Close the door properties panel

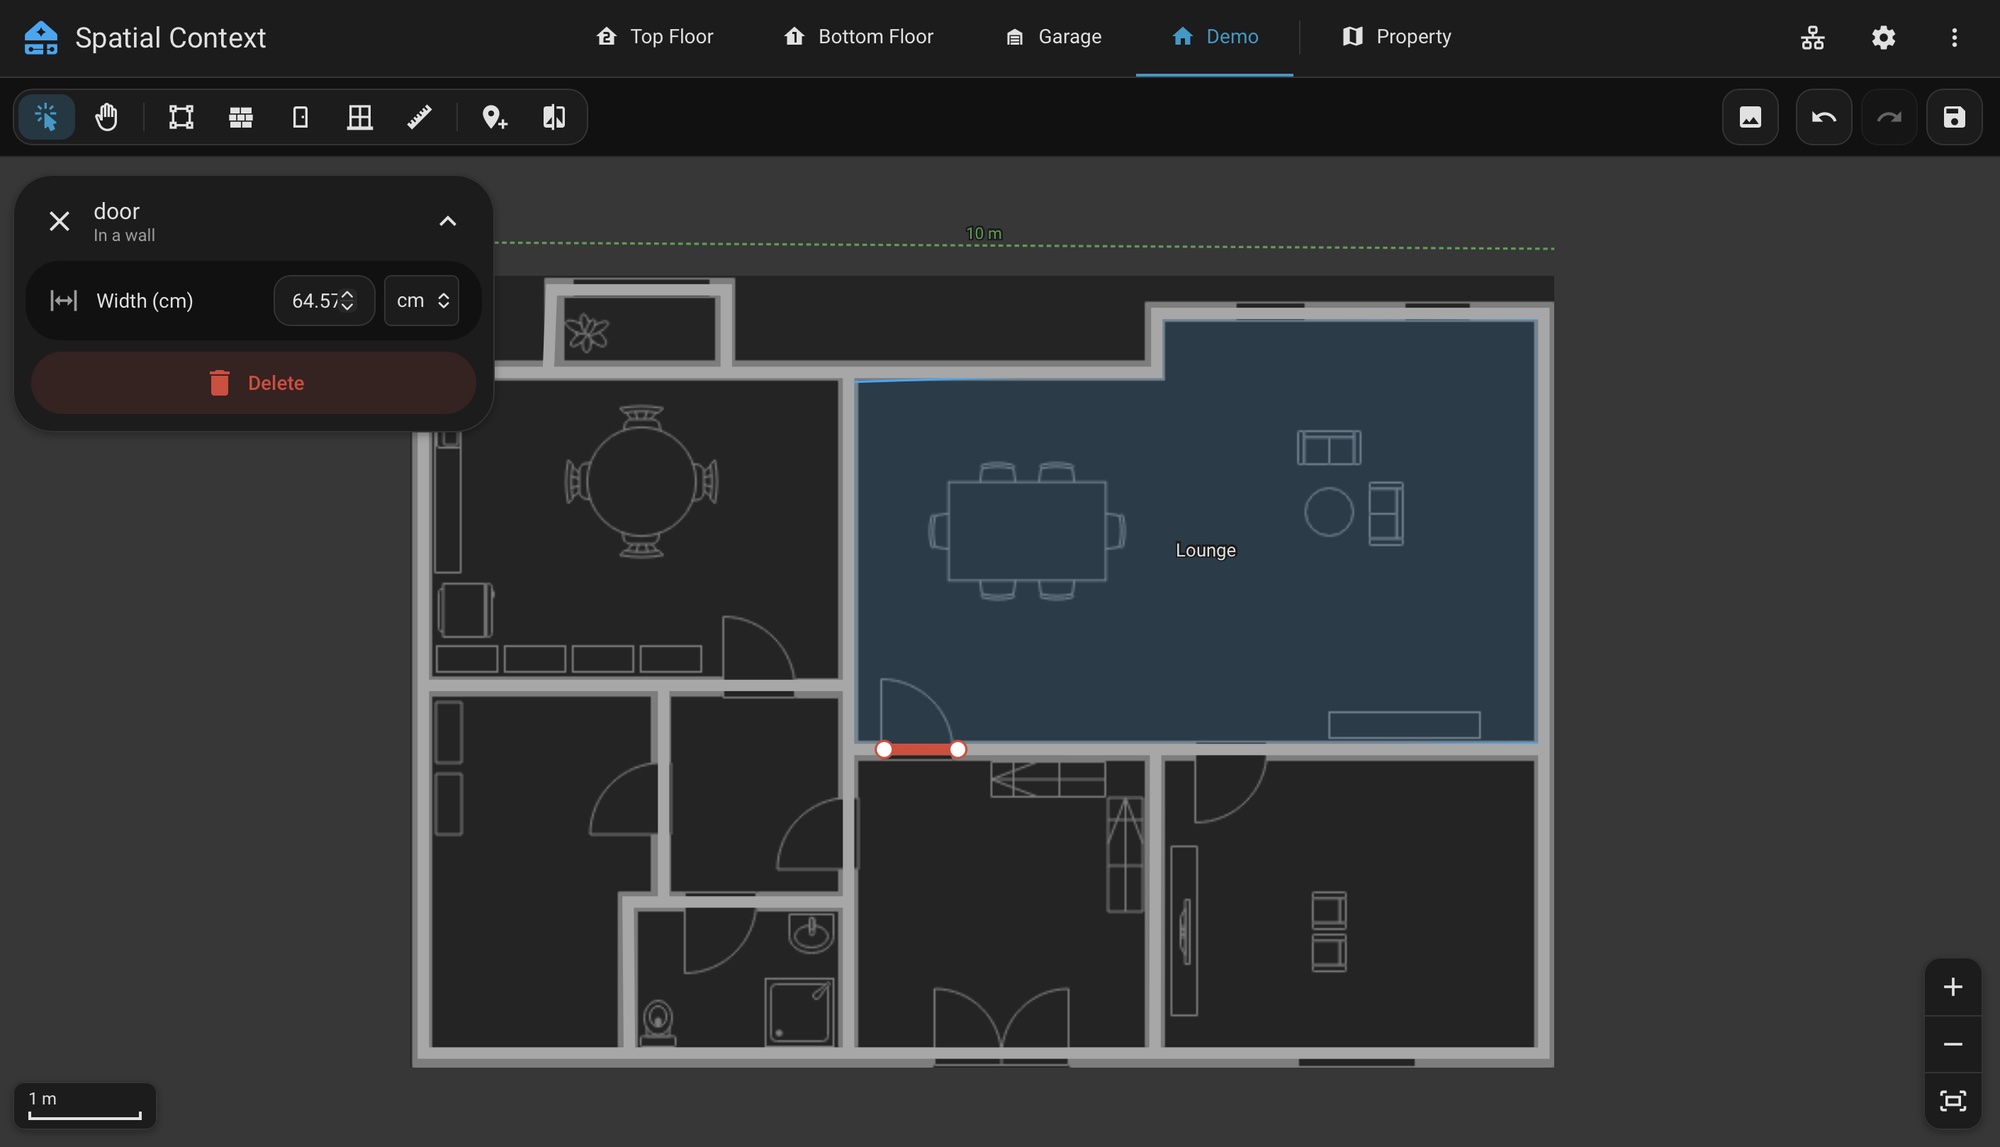pyautogui.click(x=60, y=221)
